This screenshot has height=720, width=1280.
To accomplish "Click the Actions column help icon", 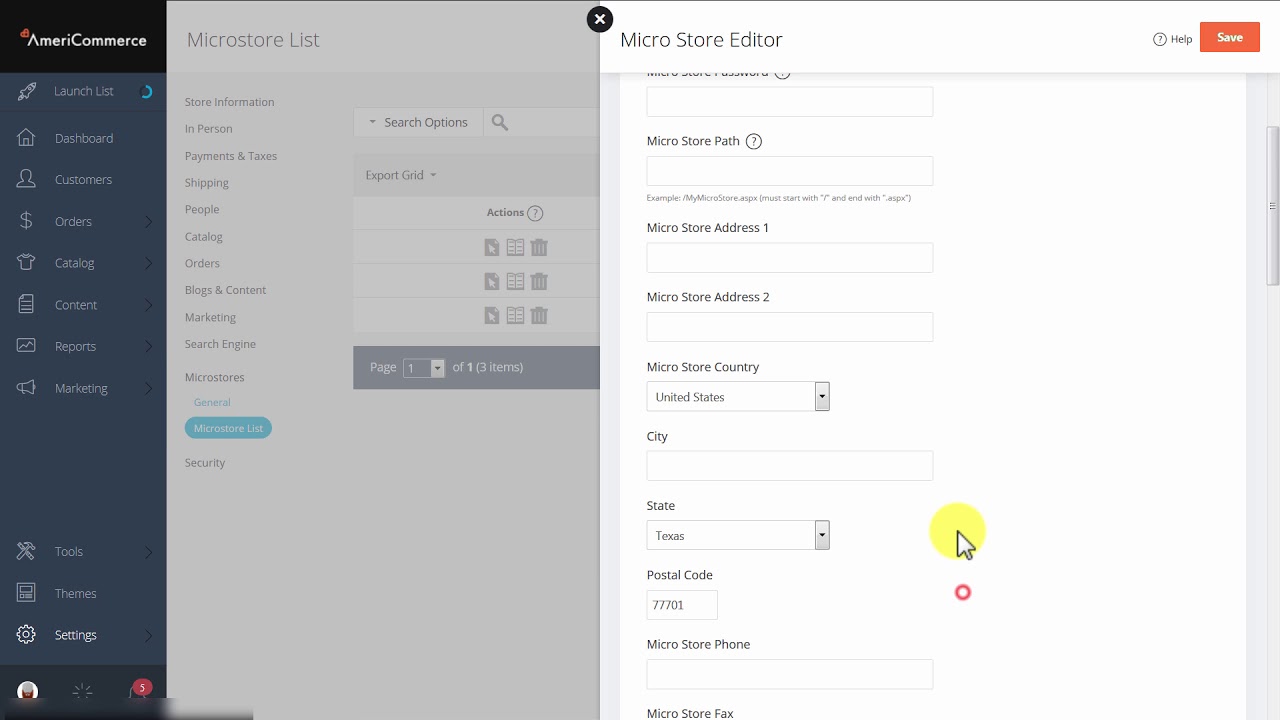I will pyautogui.click(x=535, y=213).
